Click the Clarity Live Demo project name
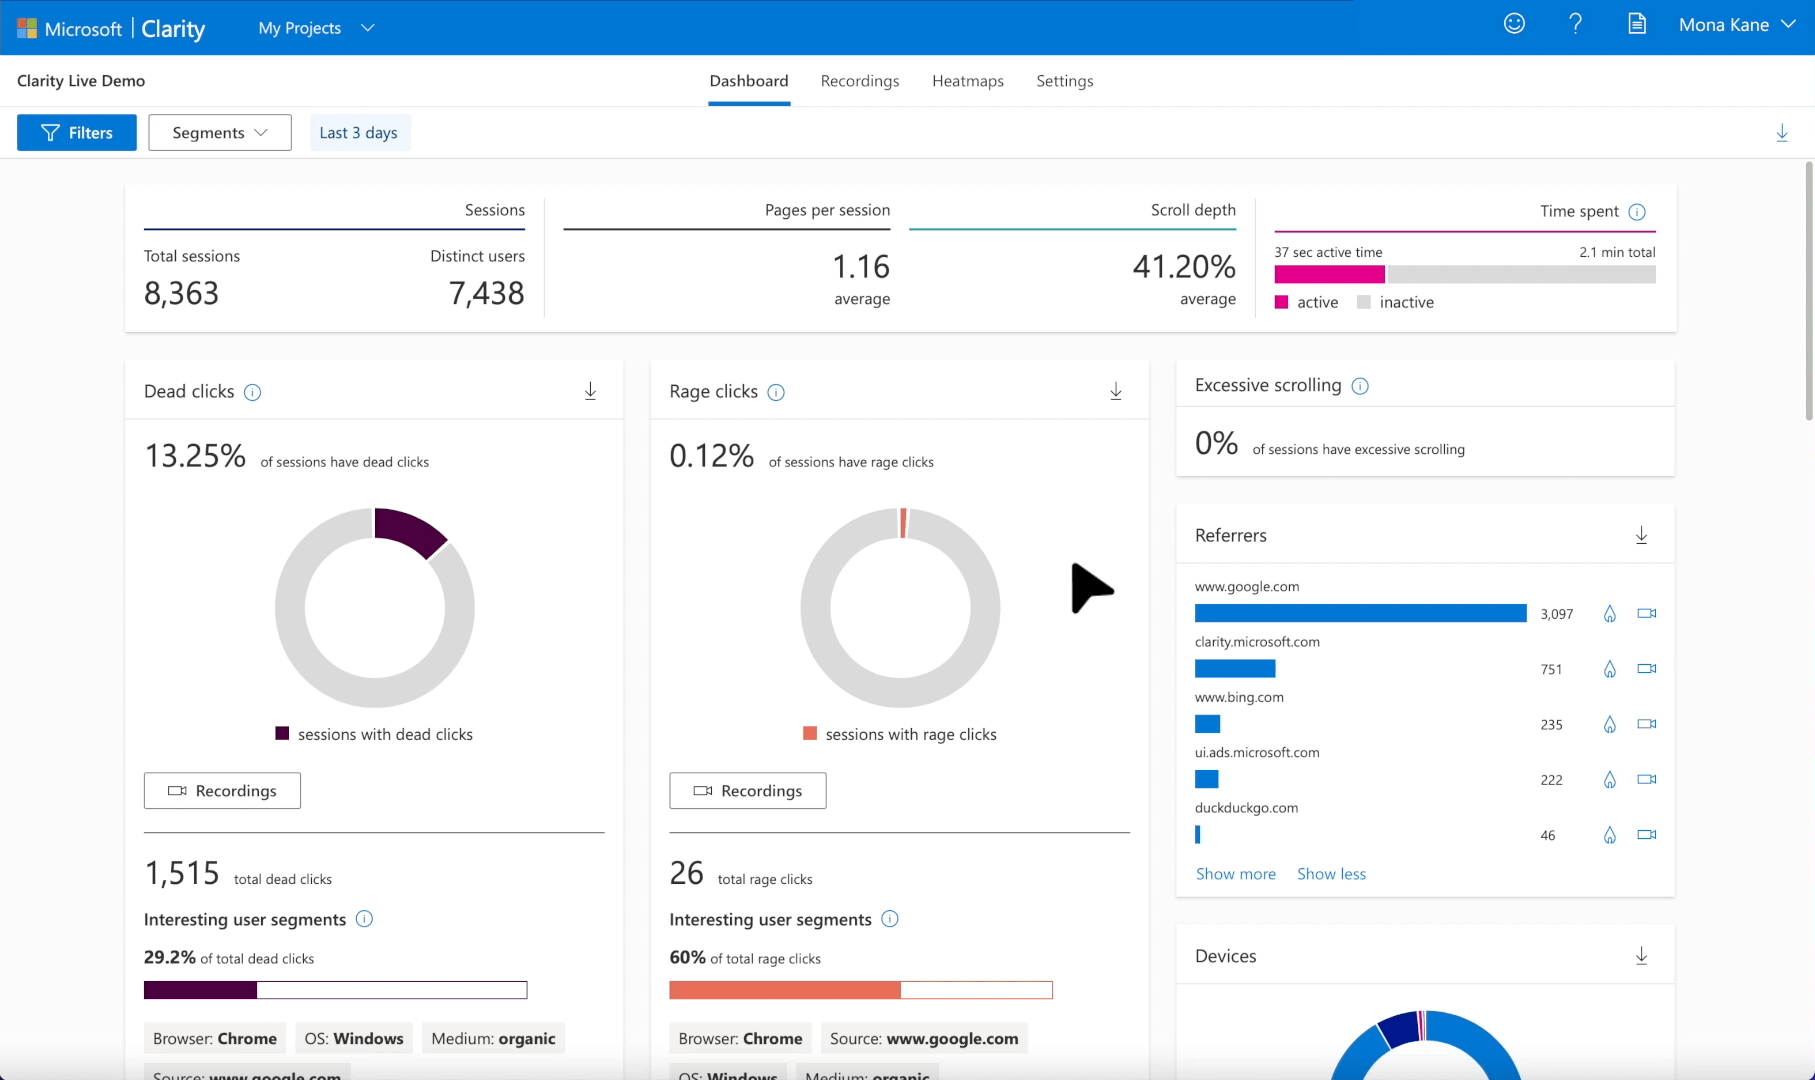 (81, 81)
